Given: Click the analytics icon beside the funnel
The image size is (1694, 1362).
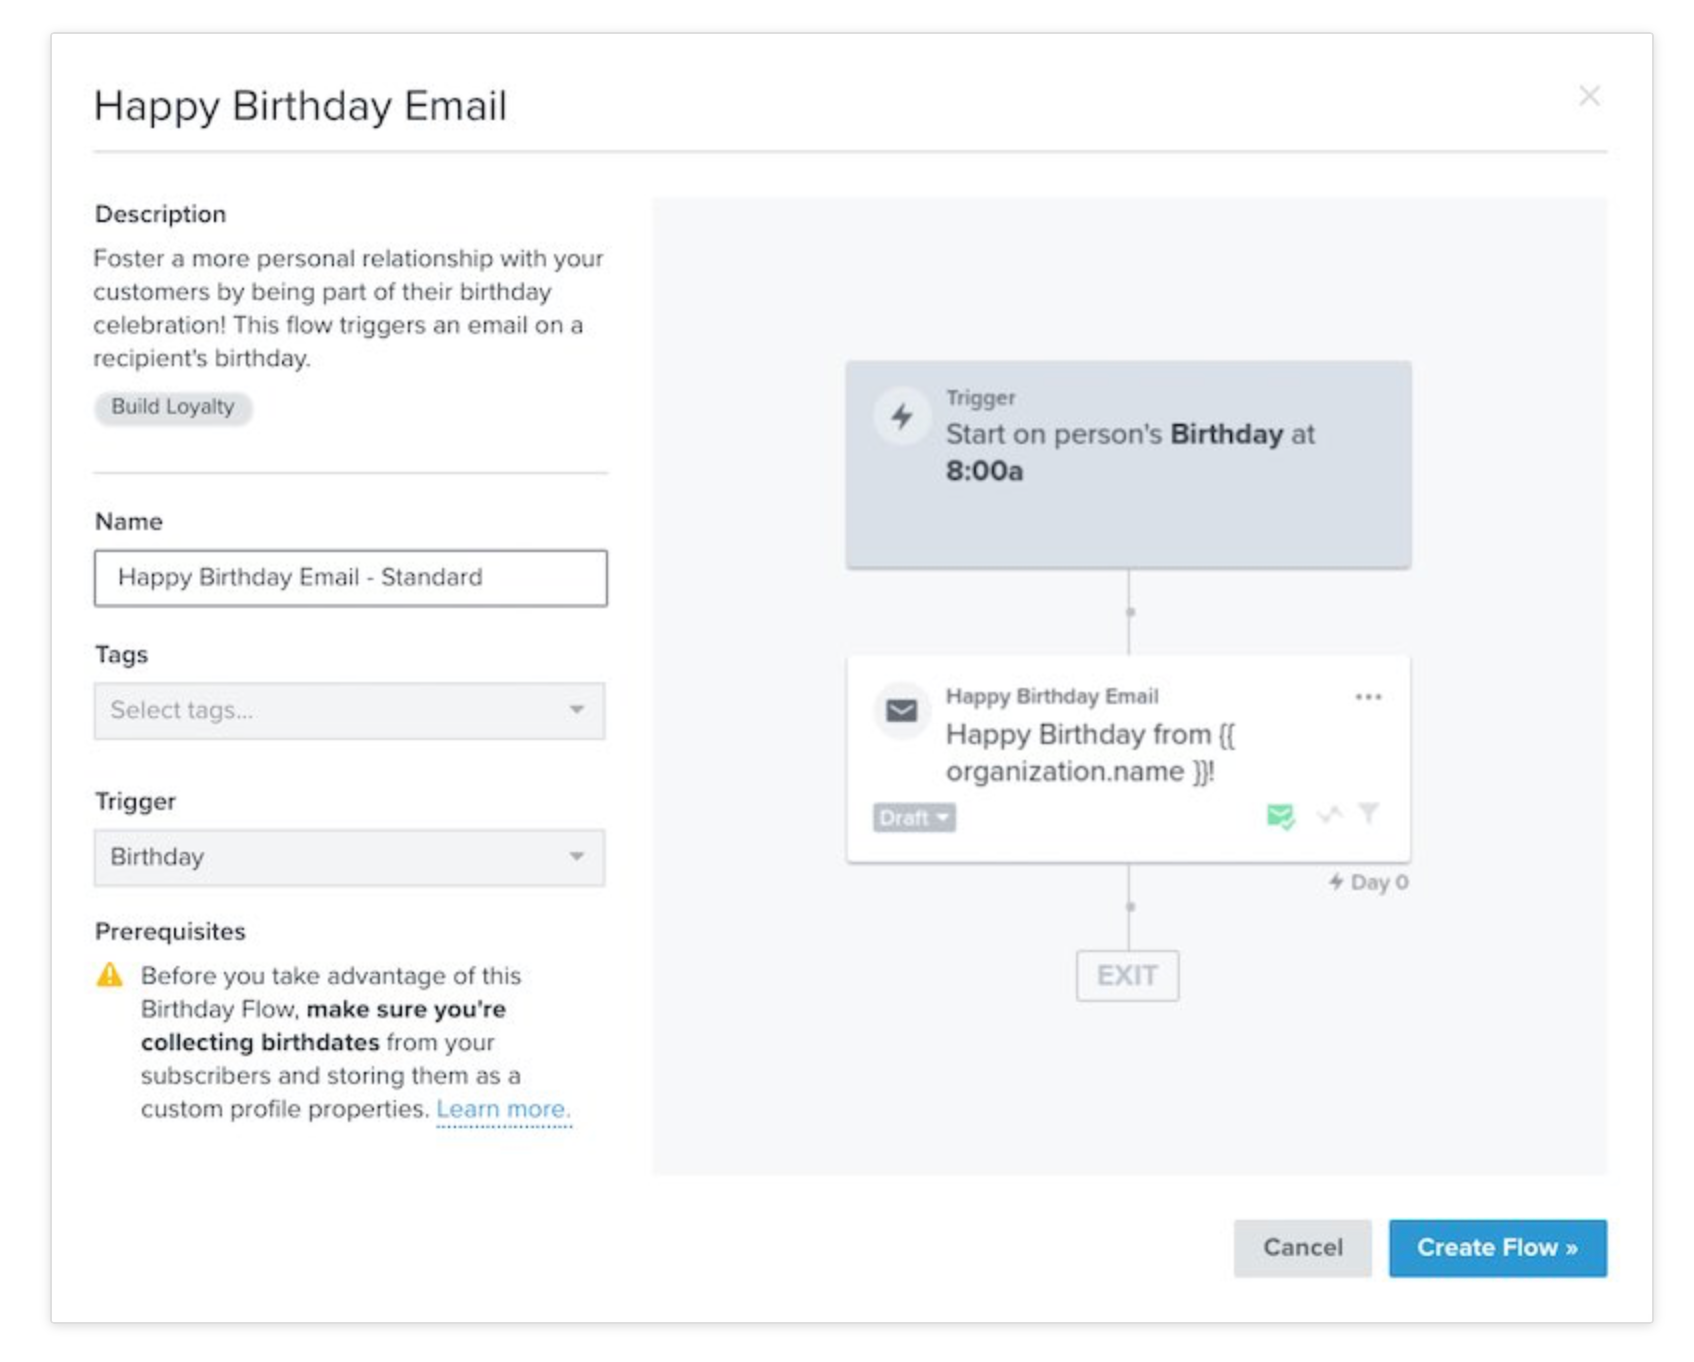Looking at the screenshot, I should [x=1329, y=814].
